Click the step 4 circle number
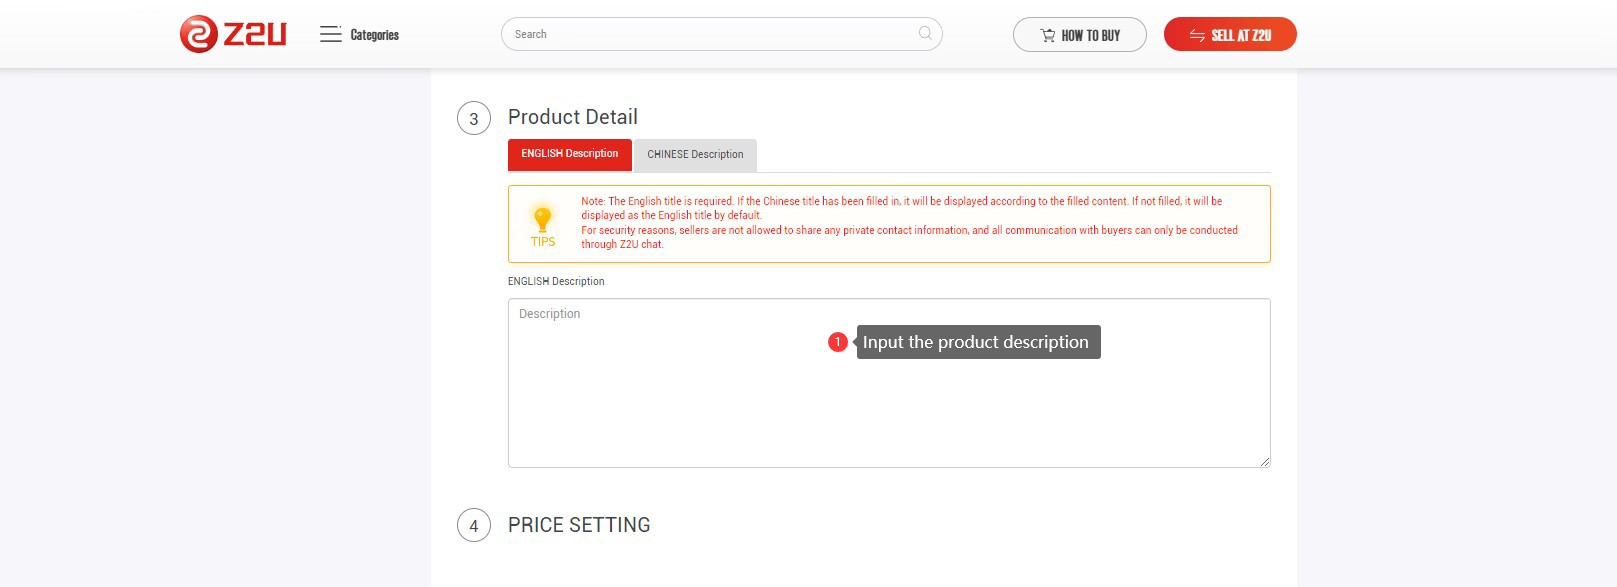The image size is (1617, 587). coord(474,526)
